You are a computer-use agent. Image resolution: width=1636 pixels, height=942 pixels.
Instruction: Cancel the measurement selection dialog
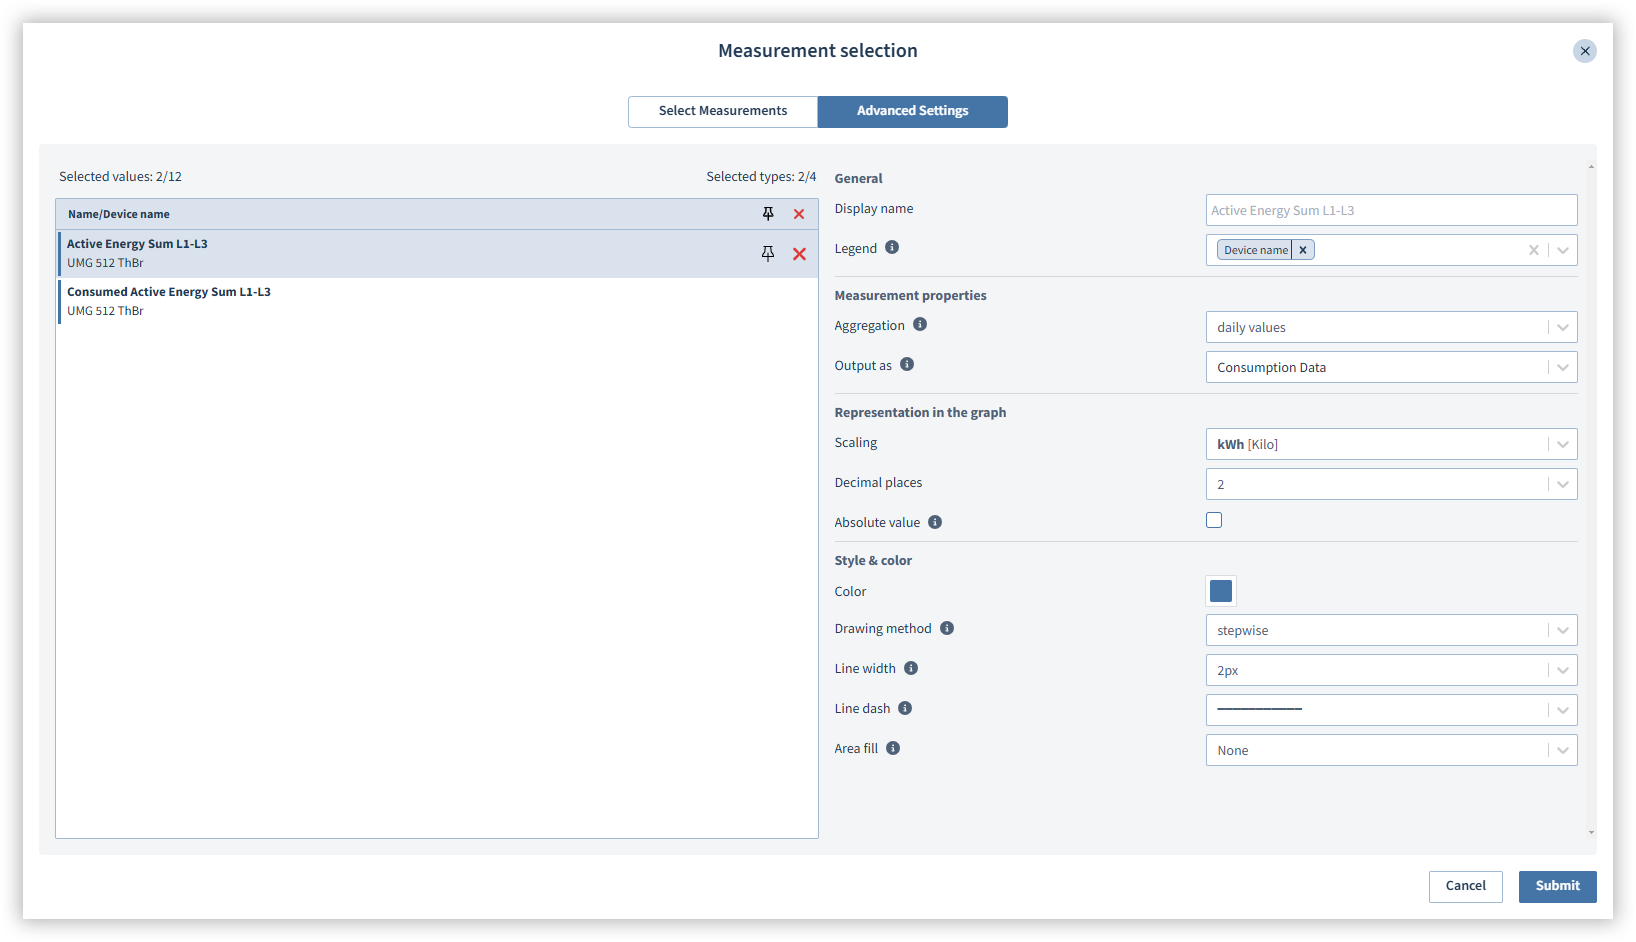click(1465, 886)
